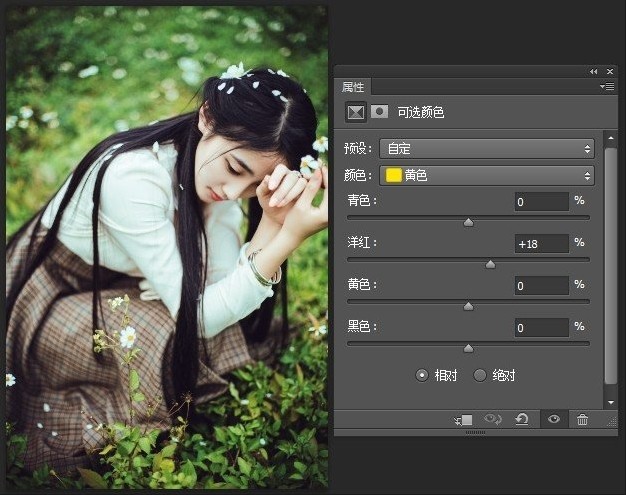Click the 洋红 label

(362, 242)
